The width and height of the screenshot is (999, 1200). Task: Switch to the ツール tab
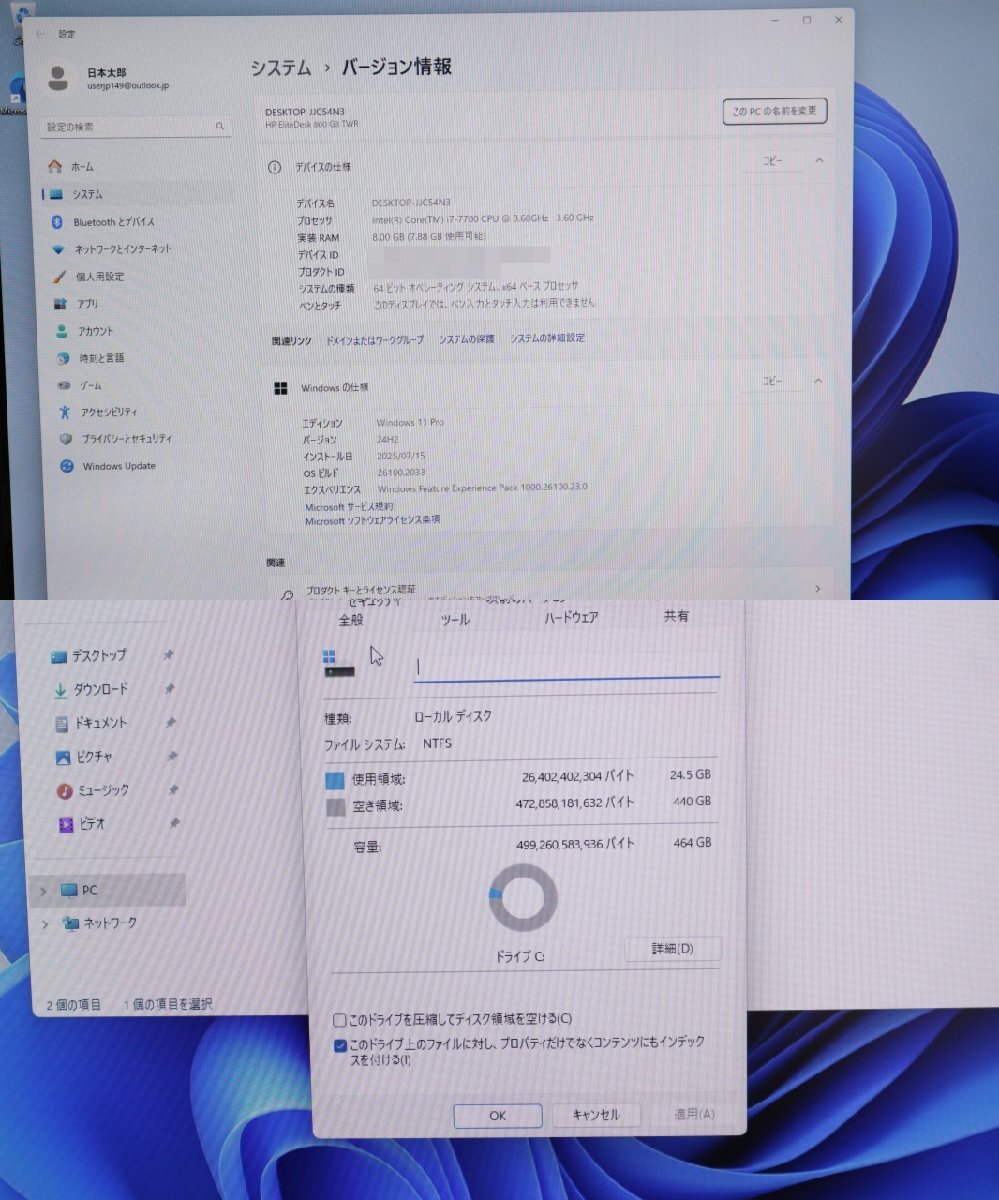(x=455, y=619)
